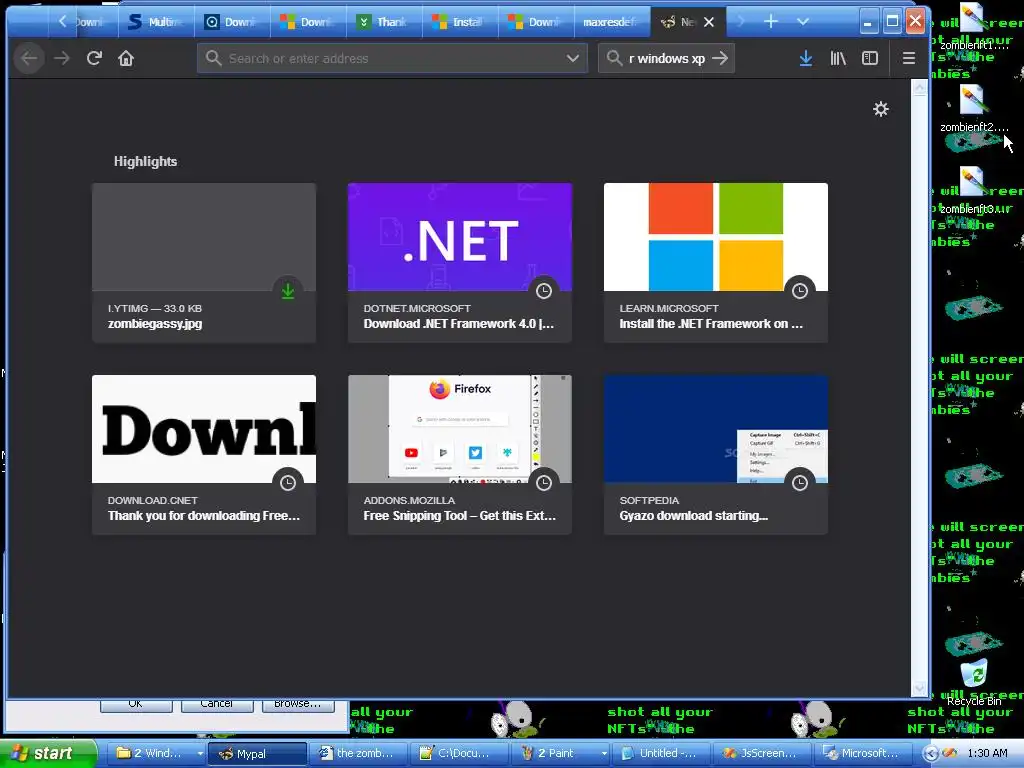Select the Recycle Bin desktop icon
This screenshot has width=1024, height=768.
tap(974, 682)
